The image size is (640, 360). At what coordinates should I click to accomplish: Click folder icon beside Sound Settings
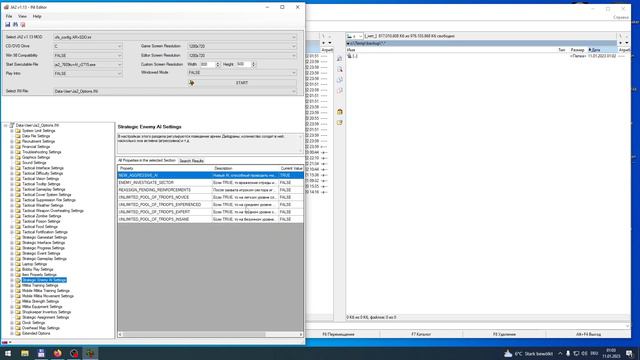coord(18,162)
